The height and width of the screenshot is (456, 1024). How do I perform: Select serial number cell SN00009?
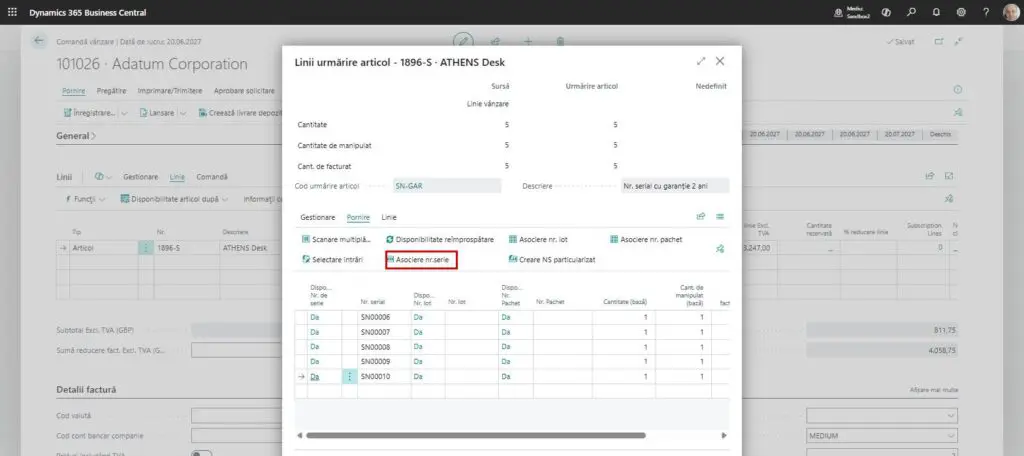[x=384, y=361]
